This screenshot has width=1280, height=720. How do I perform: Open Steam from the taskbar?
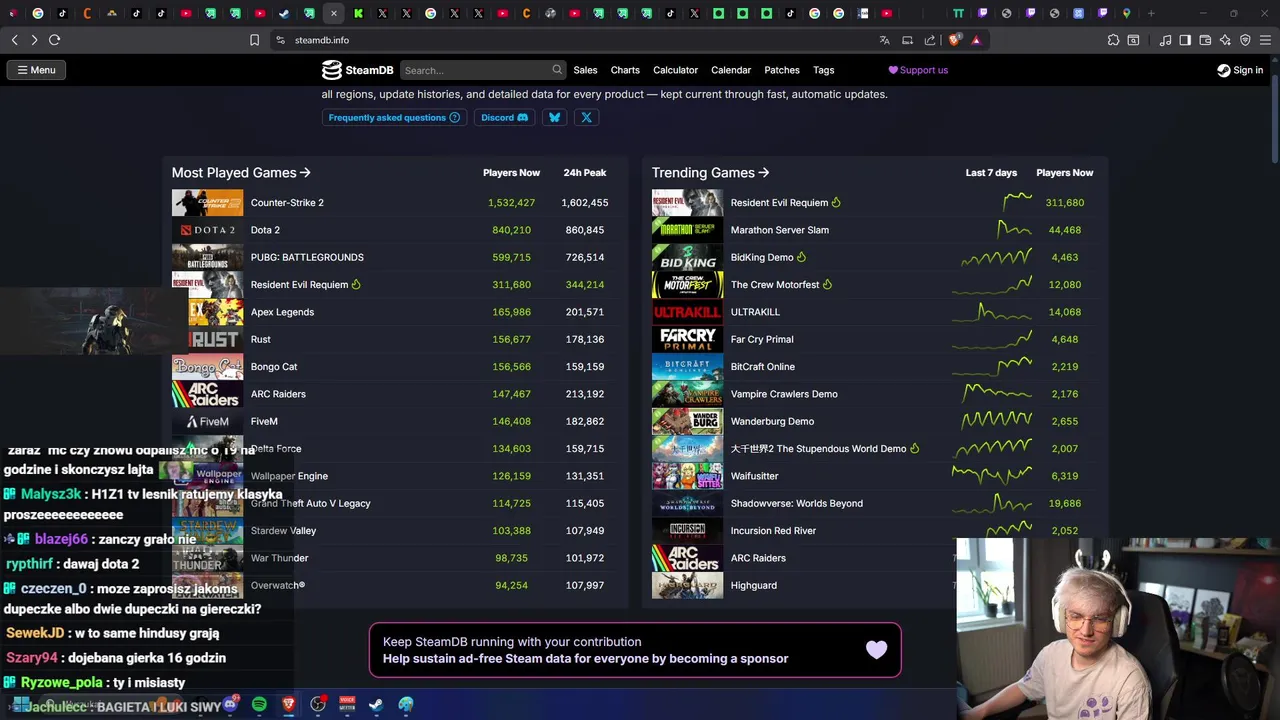pos(376,704)
